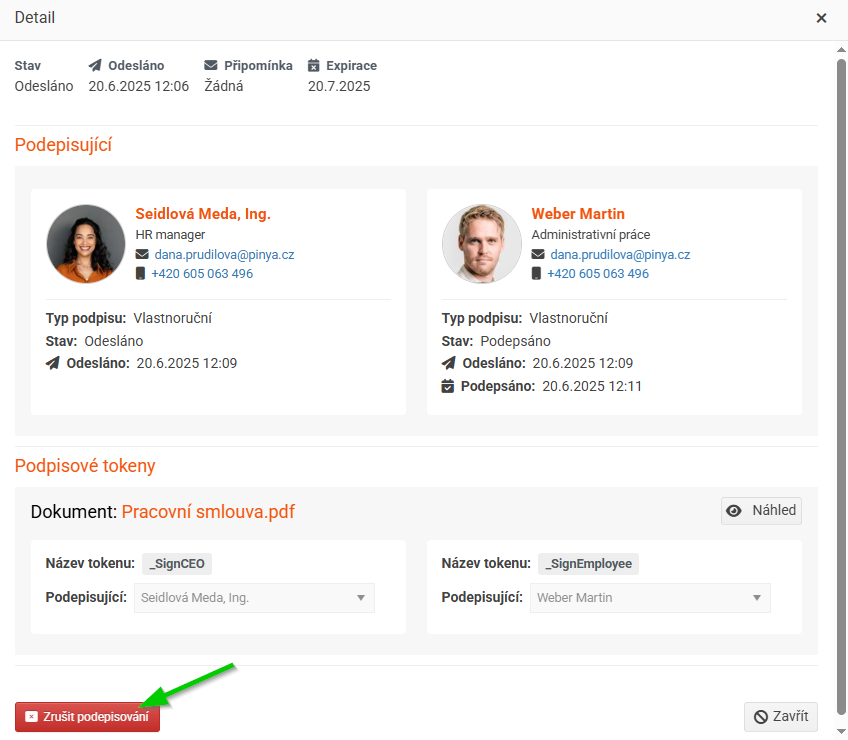Click the eye icon in Náhled button
This screenshot has height=740, width=848.
pyautogui.click(x=733, y=511)
